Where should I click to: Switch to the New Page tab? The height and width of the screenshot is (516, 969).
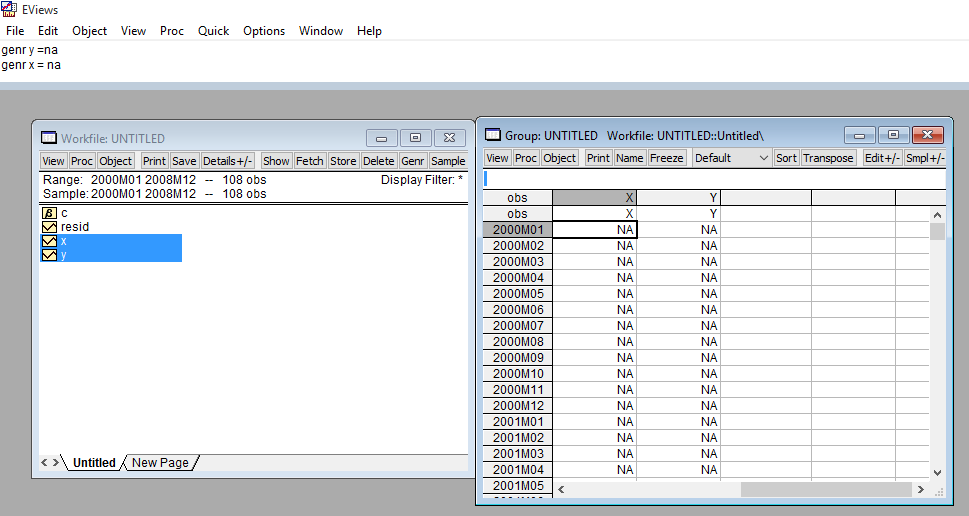coord(159,463)
